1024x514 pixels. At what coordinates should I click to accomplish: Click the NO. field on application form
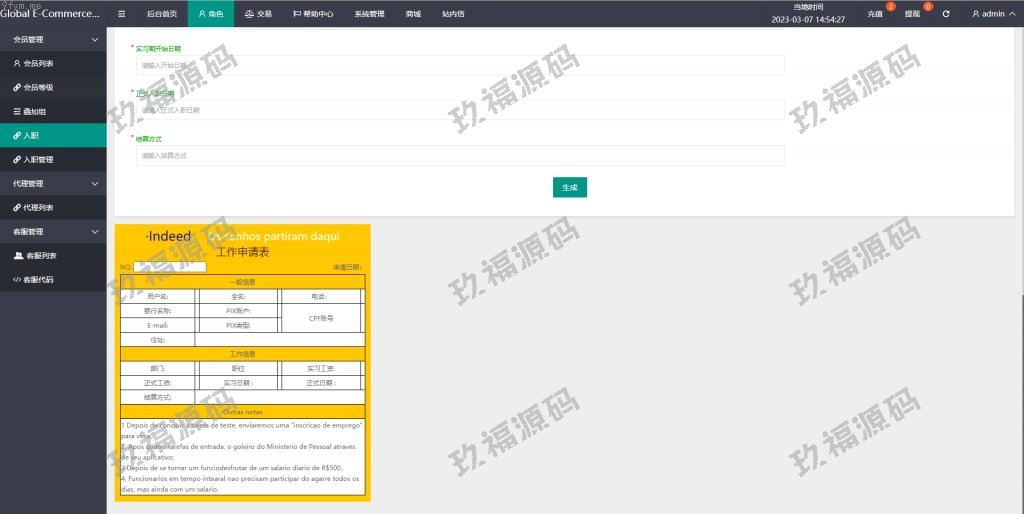169,267
